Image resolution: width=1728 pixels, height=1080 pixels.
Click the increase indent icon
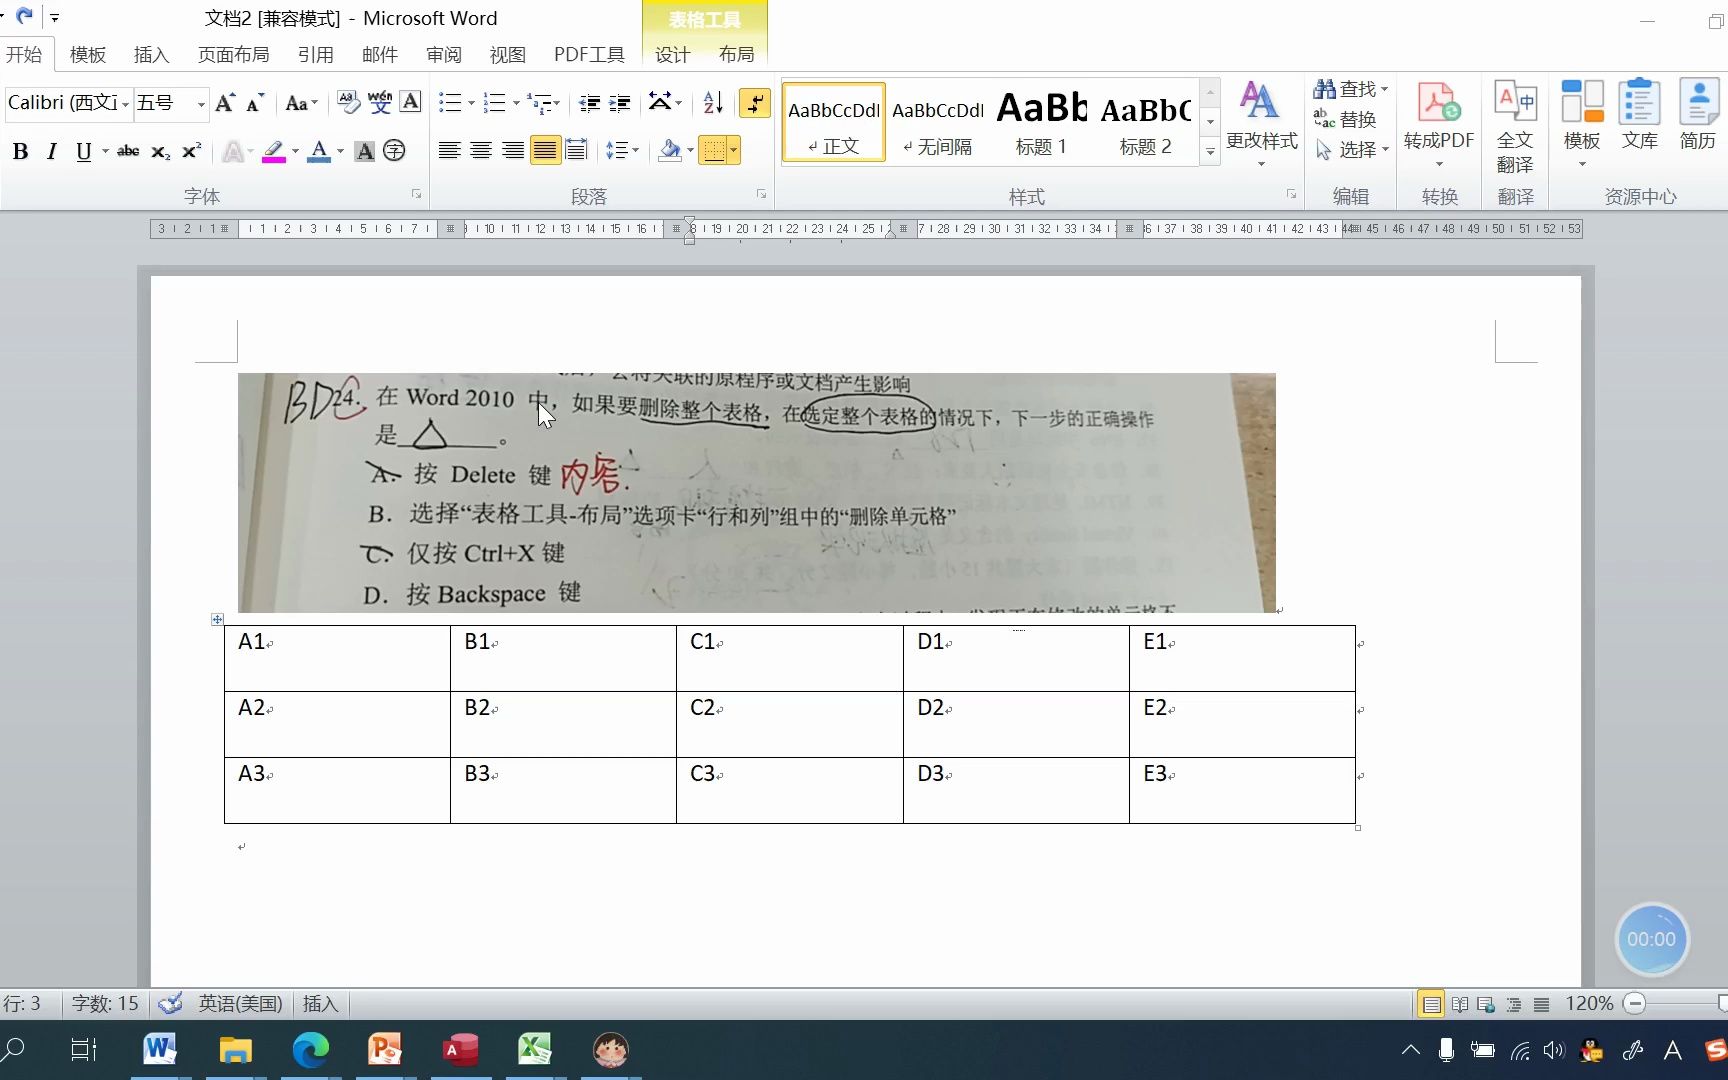[620, 102]
